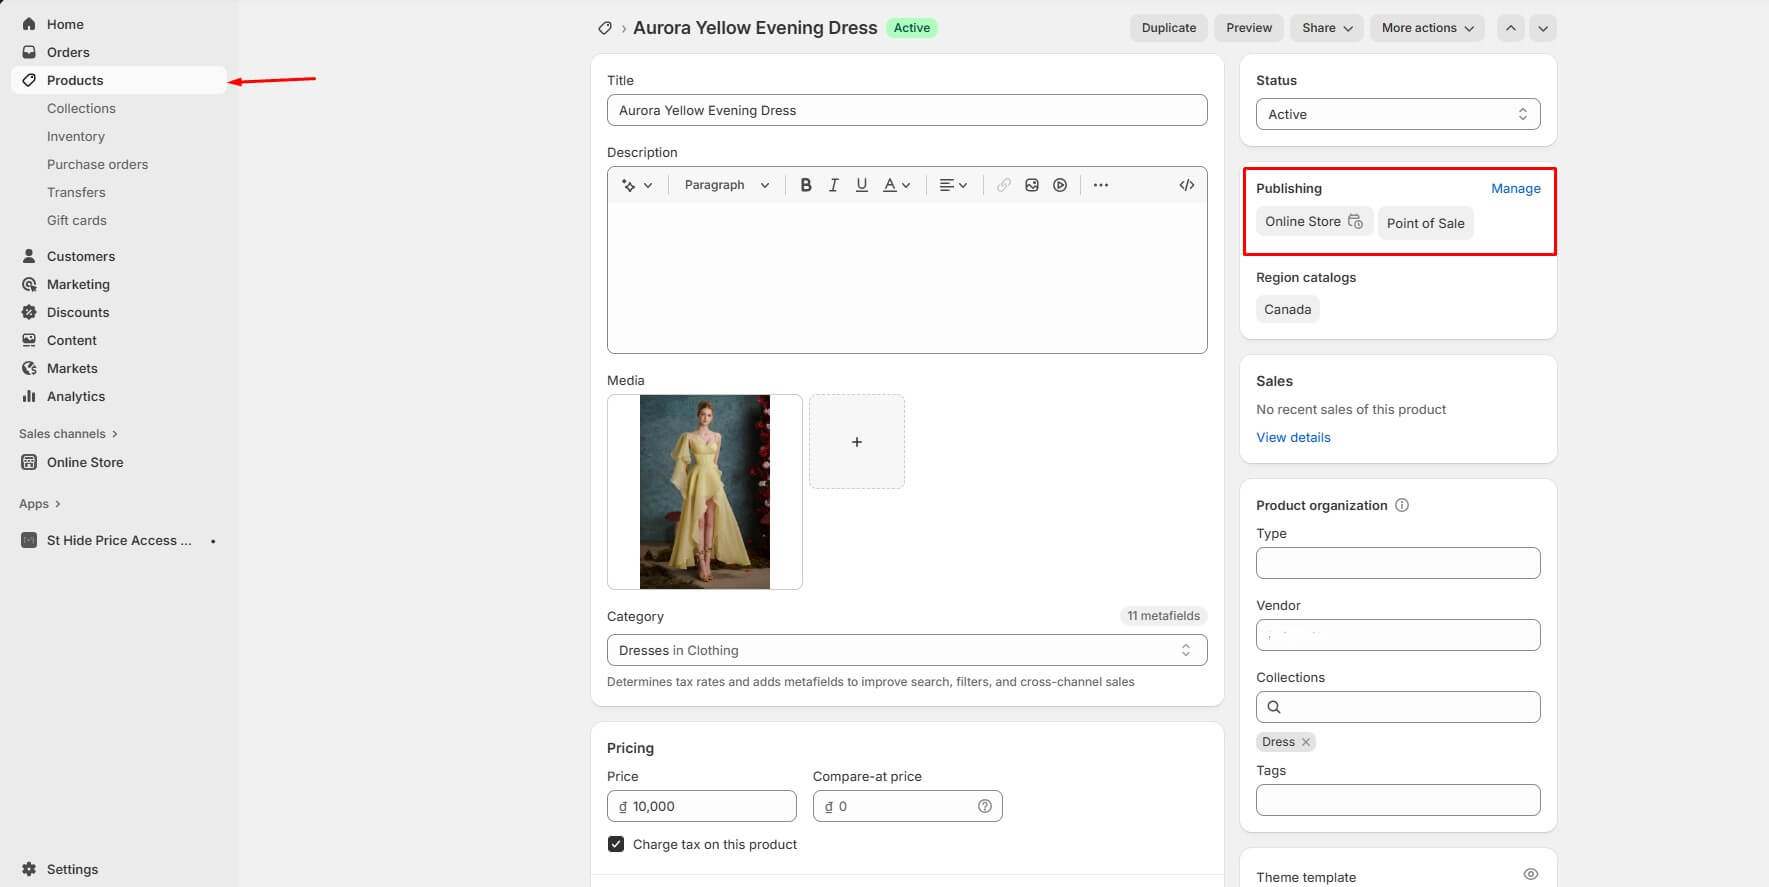
Task: Expand the Sales channels section
Action: point(69,434)
